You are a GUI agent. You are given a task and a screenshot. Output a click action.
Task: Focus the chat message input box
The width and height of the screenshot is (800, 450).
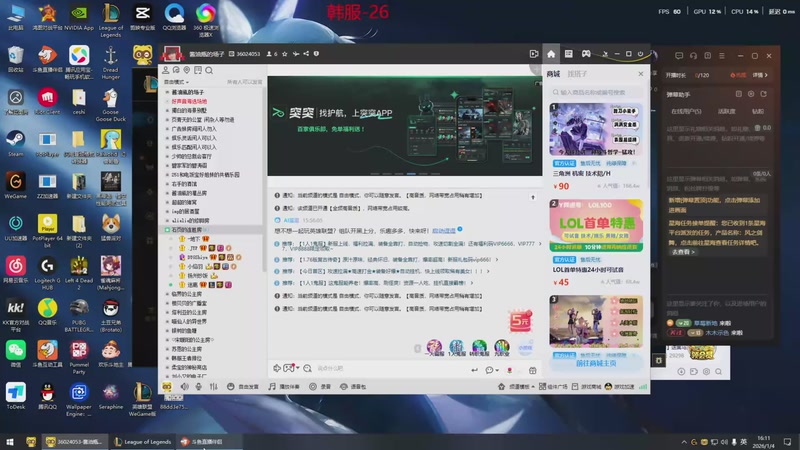tap(390, 368)
